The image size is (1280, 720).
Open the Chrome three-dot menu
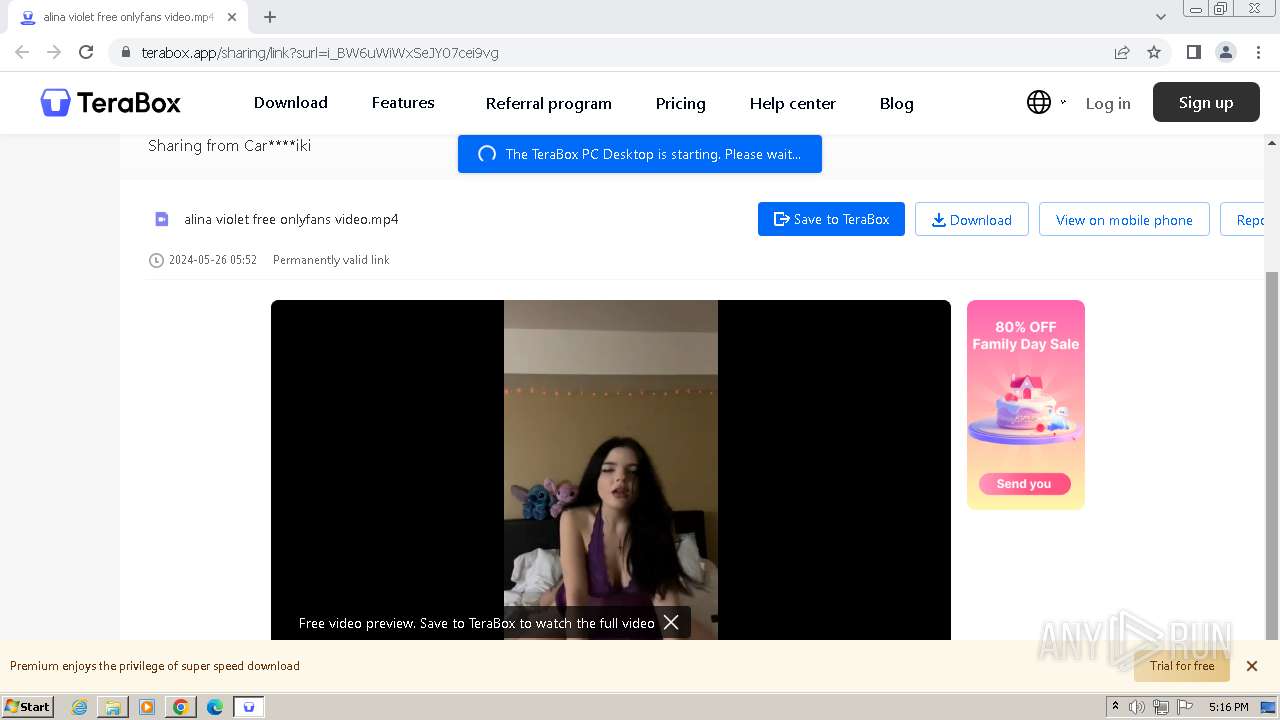[1257, 52]
